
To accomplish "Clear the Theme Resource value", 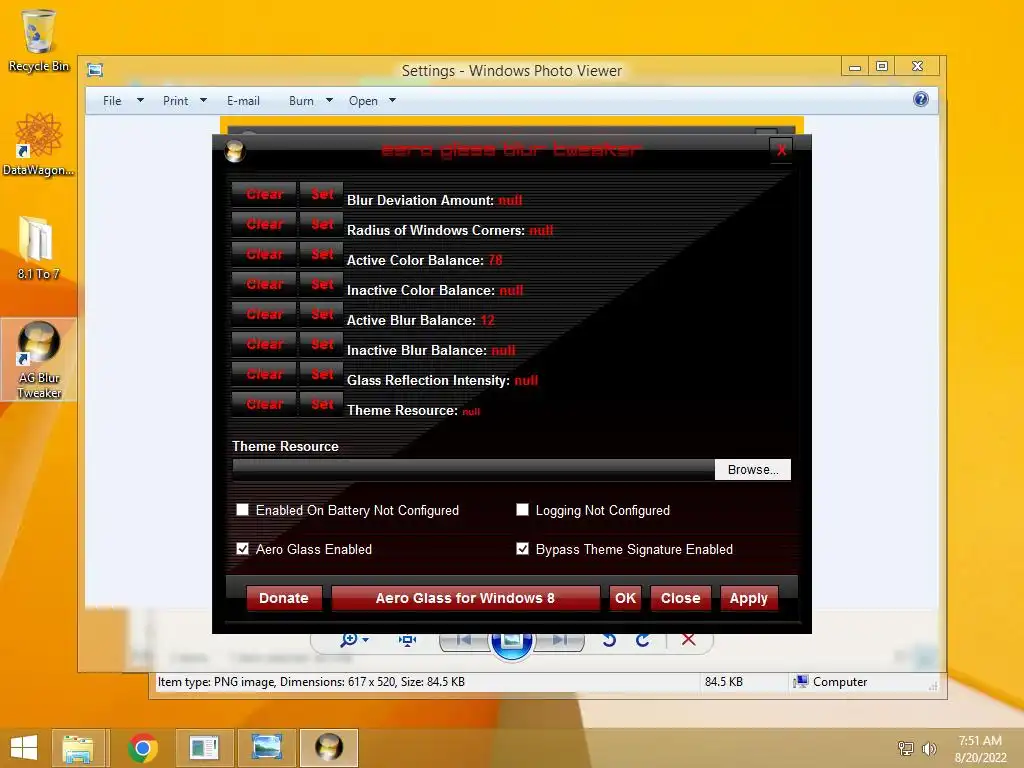I will [264, 404].
